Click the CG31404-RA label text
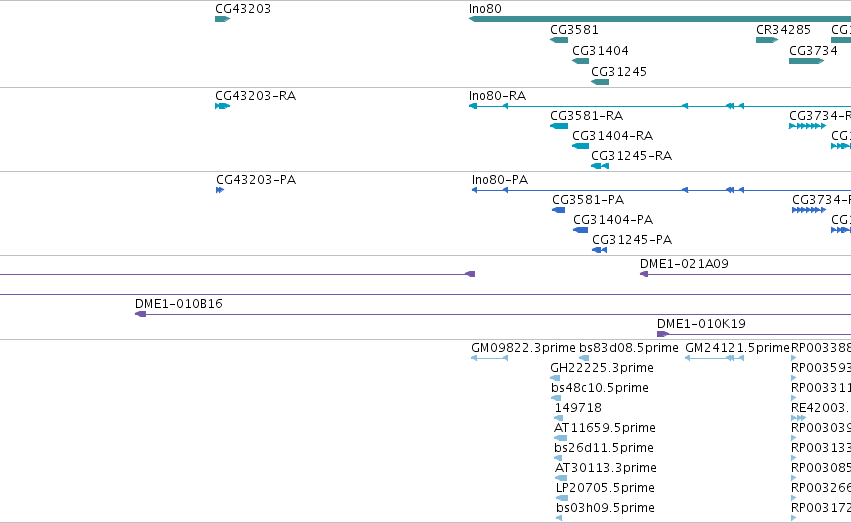851x523 pixels. 613,136
